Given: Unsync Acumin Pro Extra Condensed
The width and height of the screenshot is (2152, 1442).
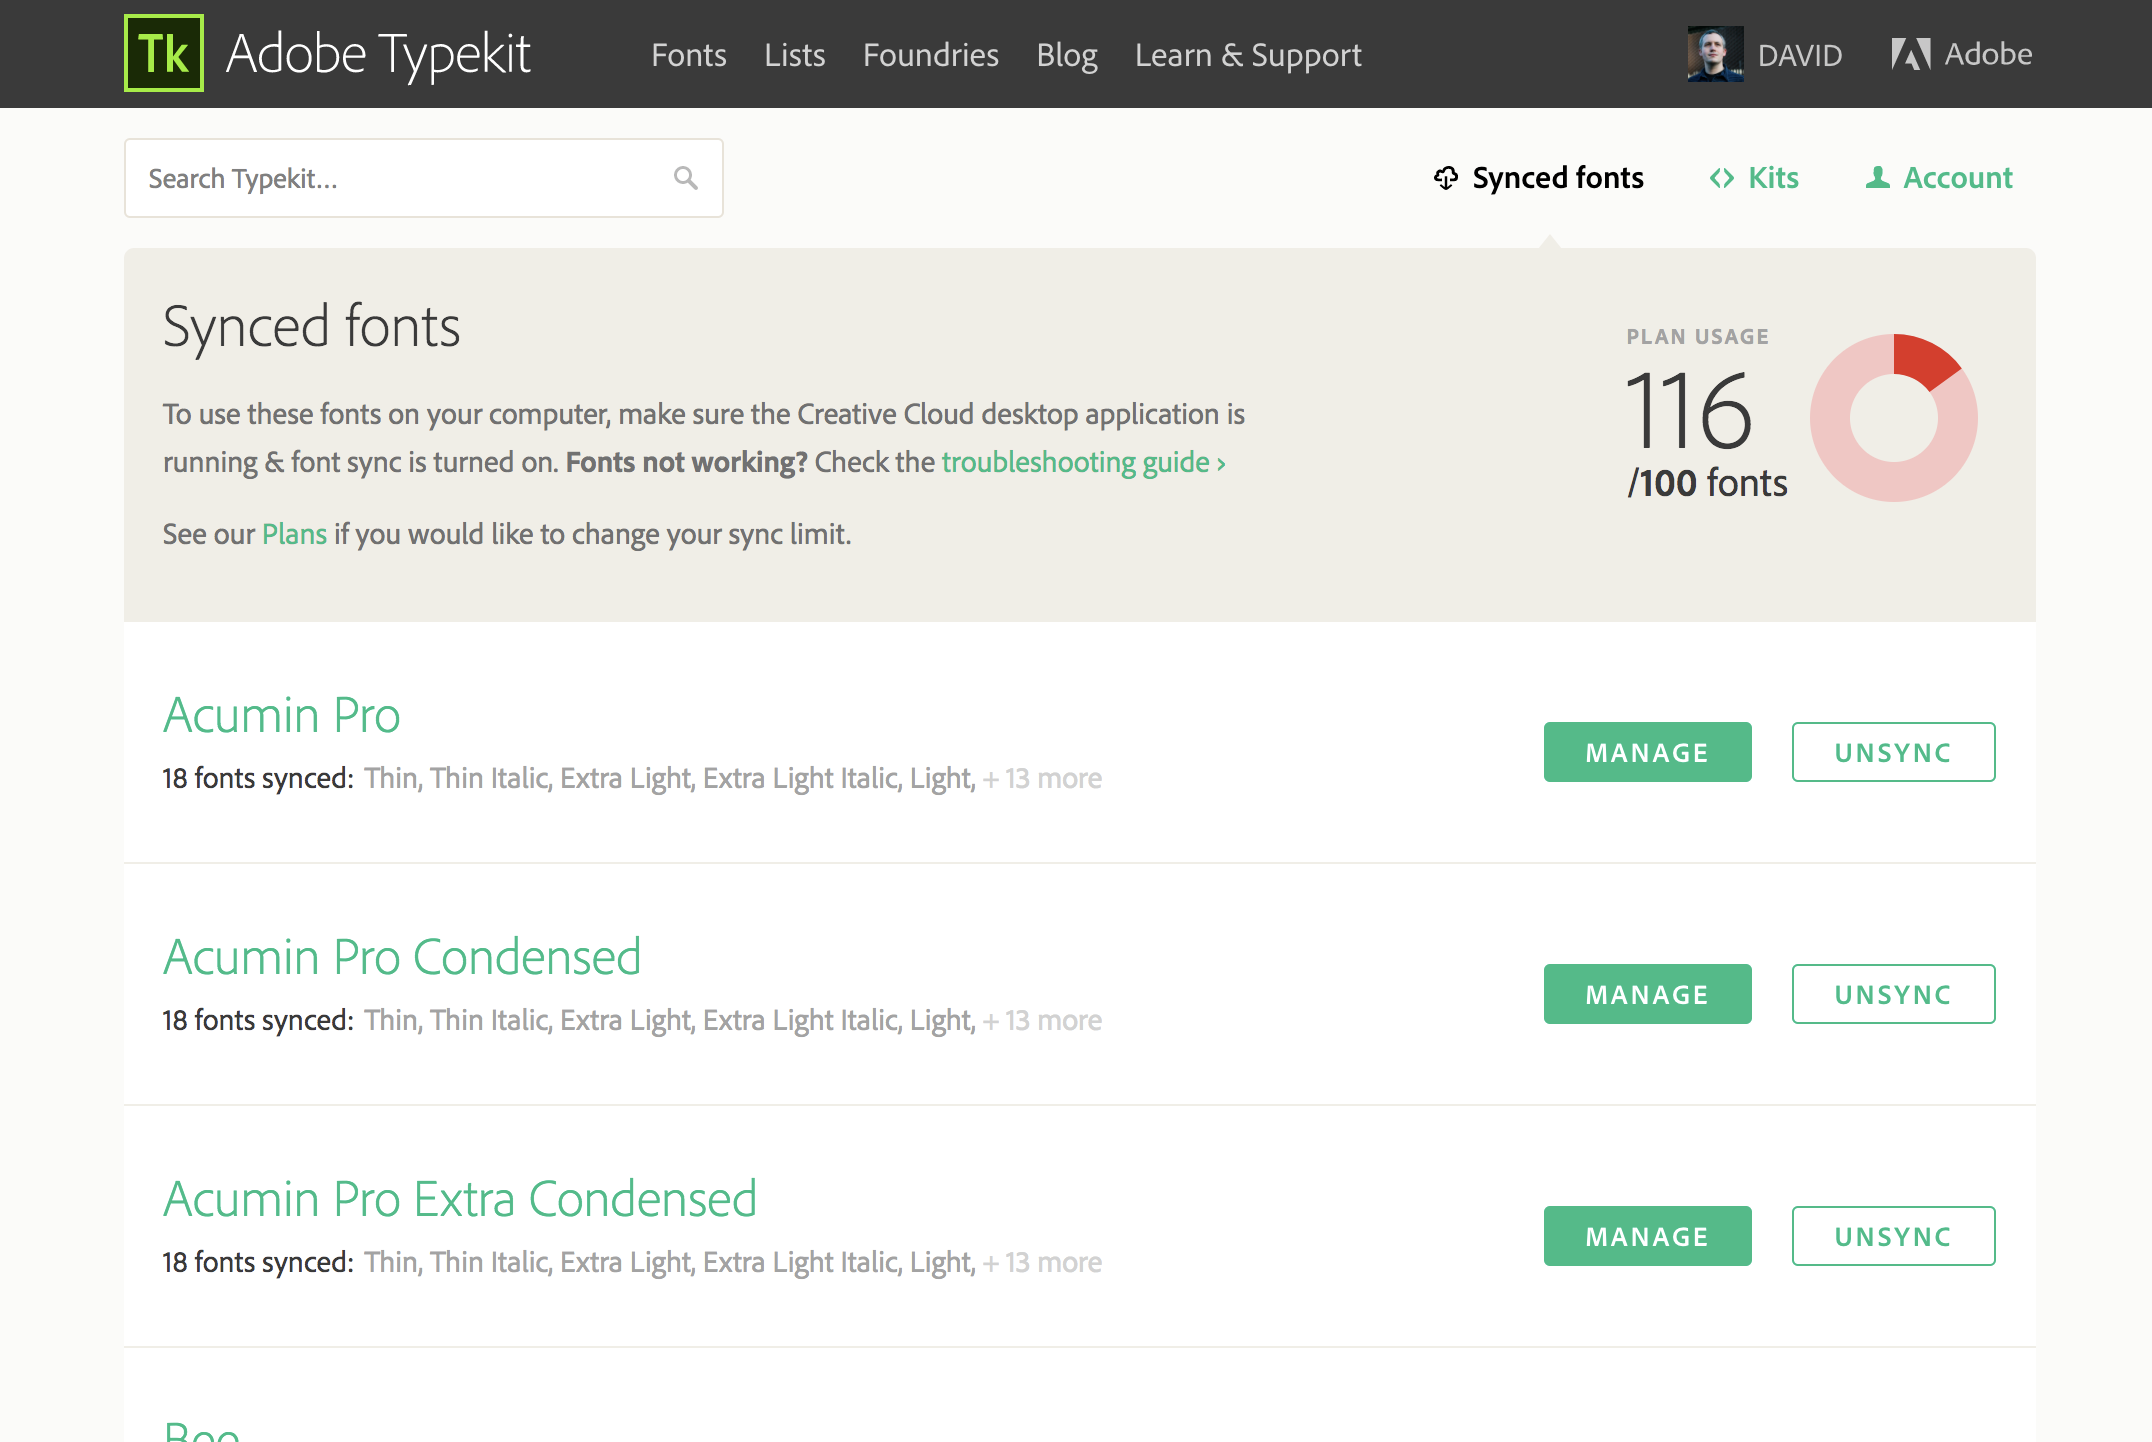Looking at the screenshot, I should click(x=1894, y=1236).
